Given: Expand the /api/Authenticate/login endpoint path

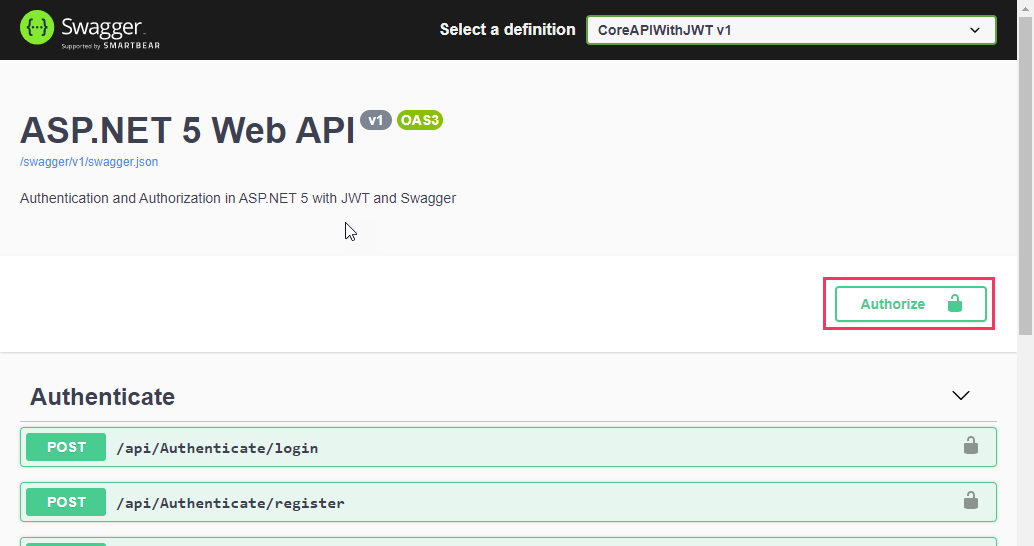Looking at the screenshot, I should click(x=217, y=448).
